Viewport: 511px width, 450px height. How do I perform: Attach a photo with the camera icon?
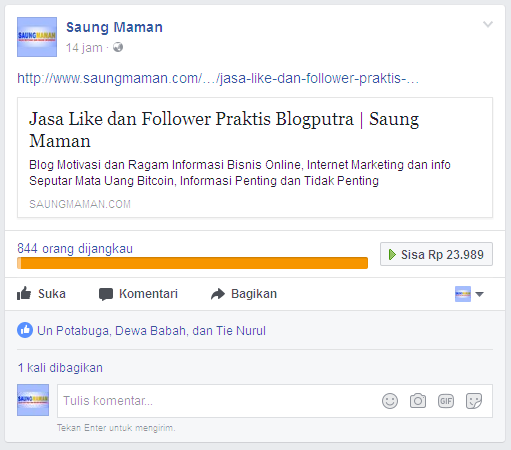point(418,401)
